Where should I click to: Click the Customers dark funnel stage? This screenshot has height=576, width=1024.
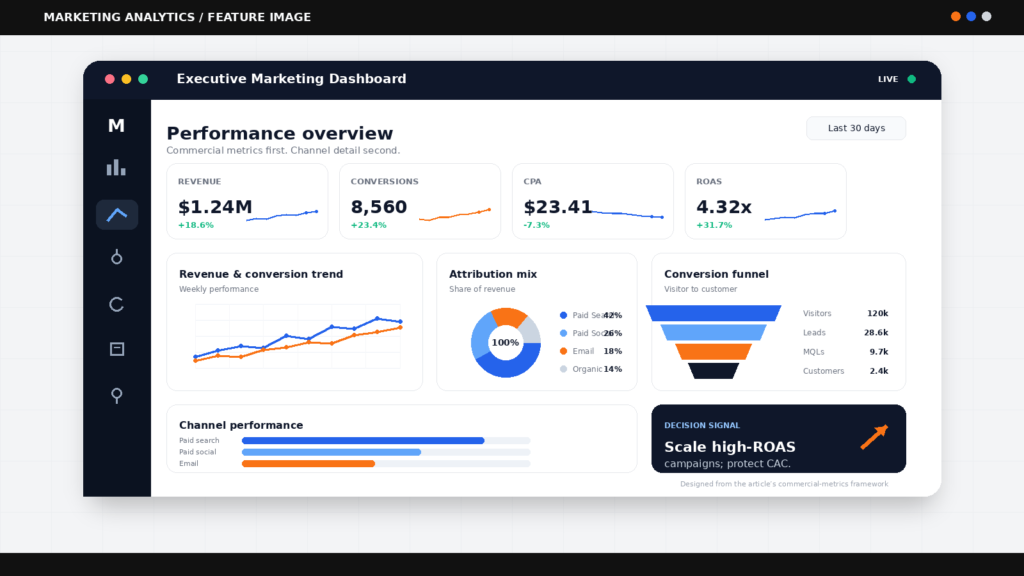click(x=713, y=371)
